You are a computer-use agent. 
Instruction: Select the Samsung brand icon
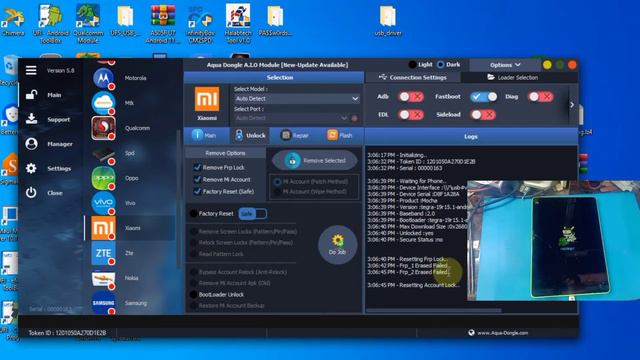click(103, 303)
